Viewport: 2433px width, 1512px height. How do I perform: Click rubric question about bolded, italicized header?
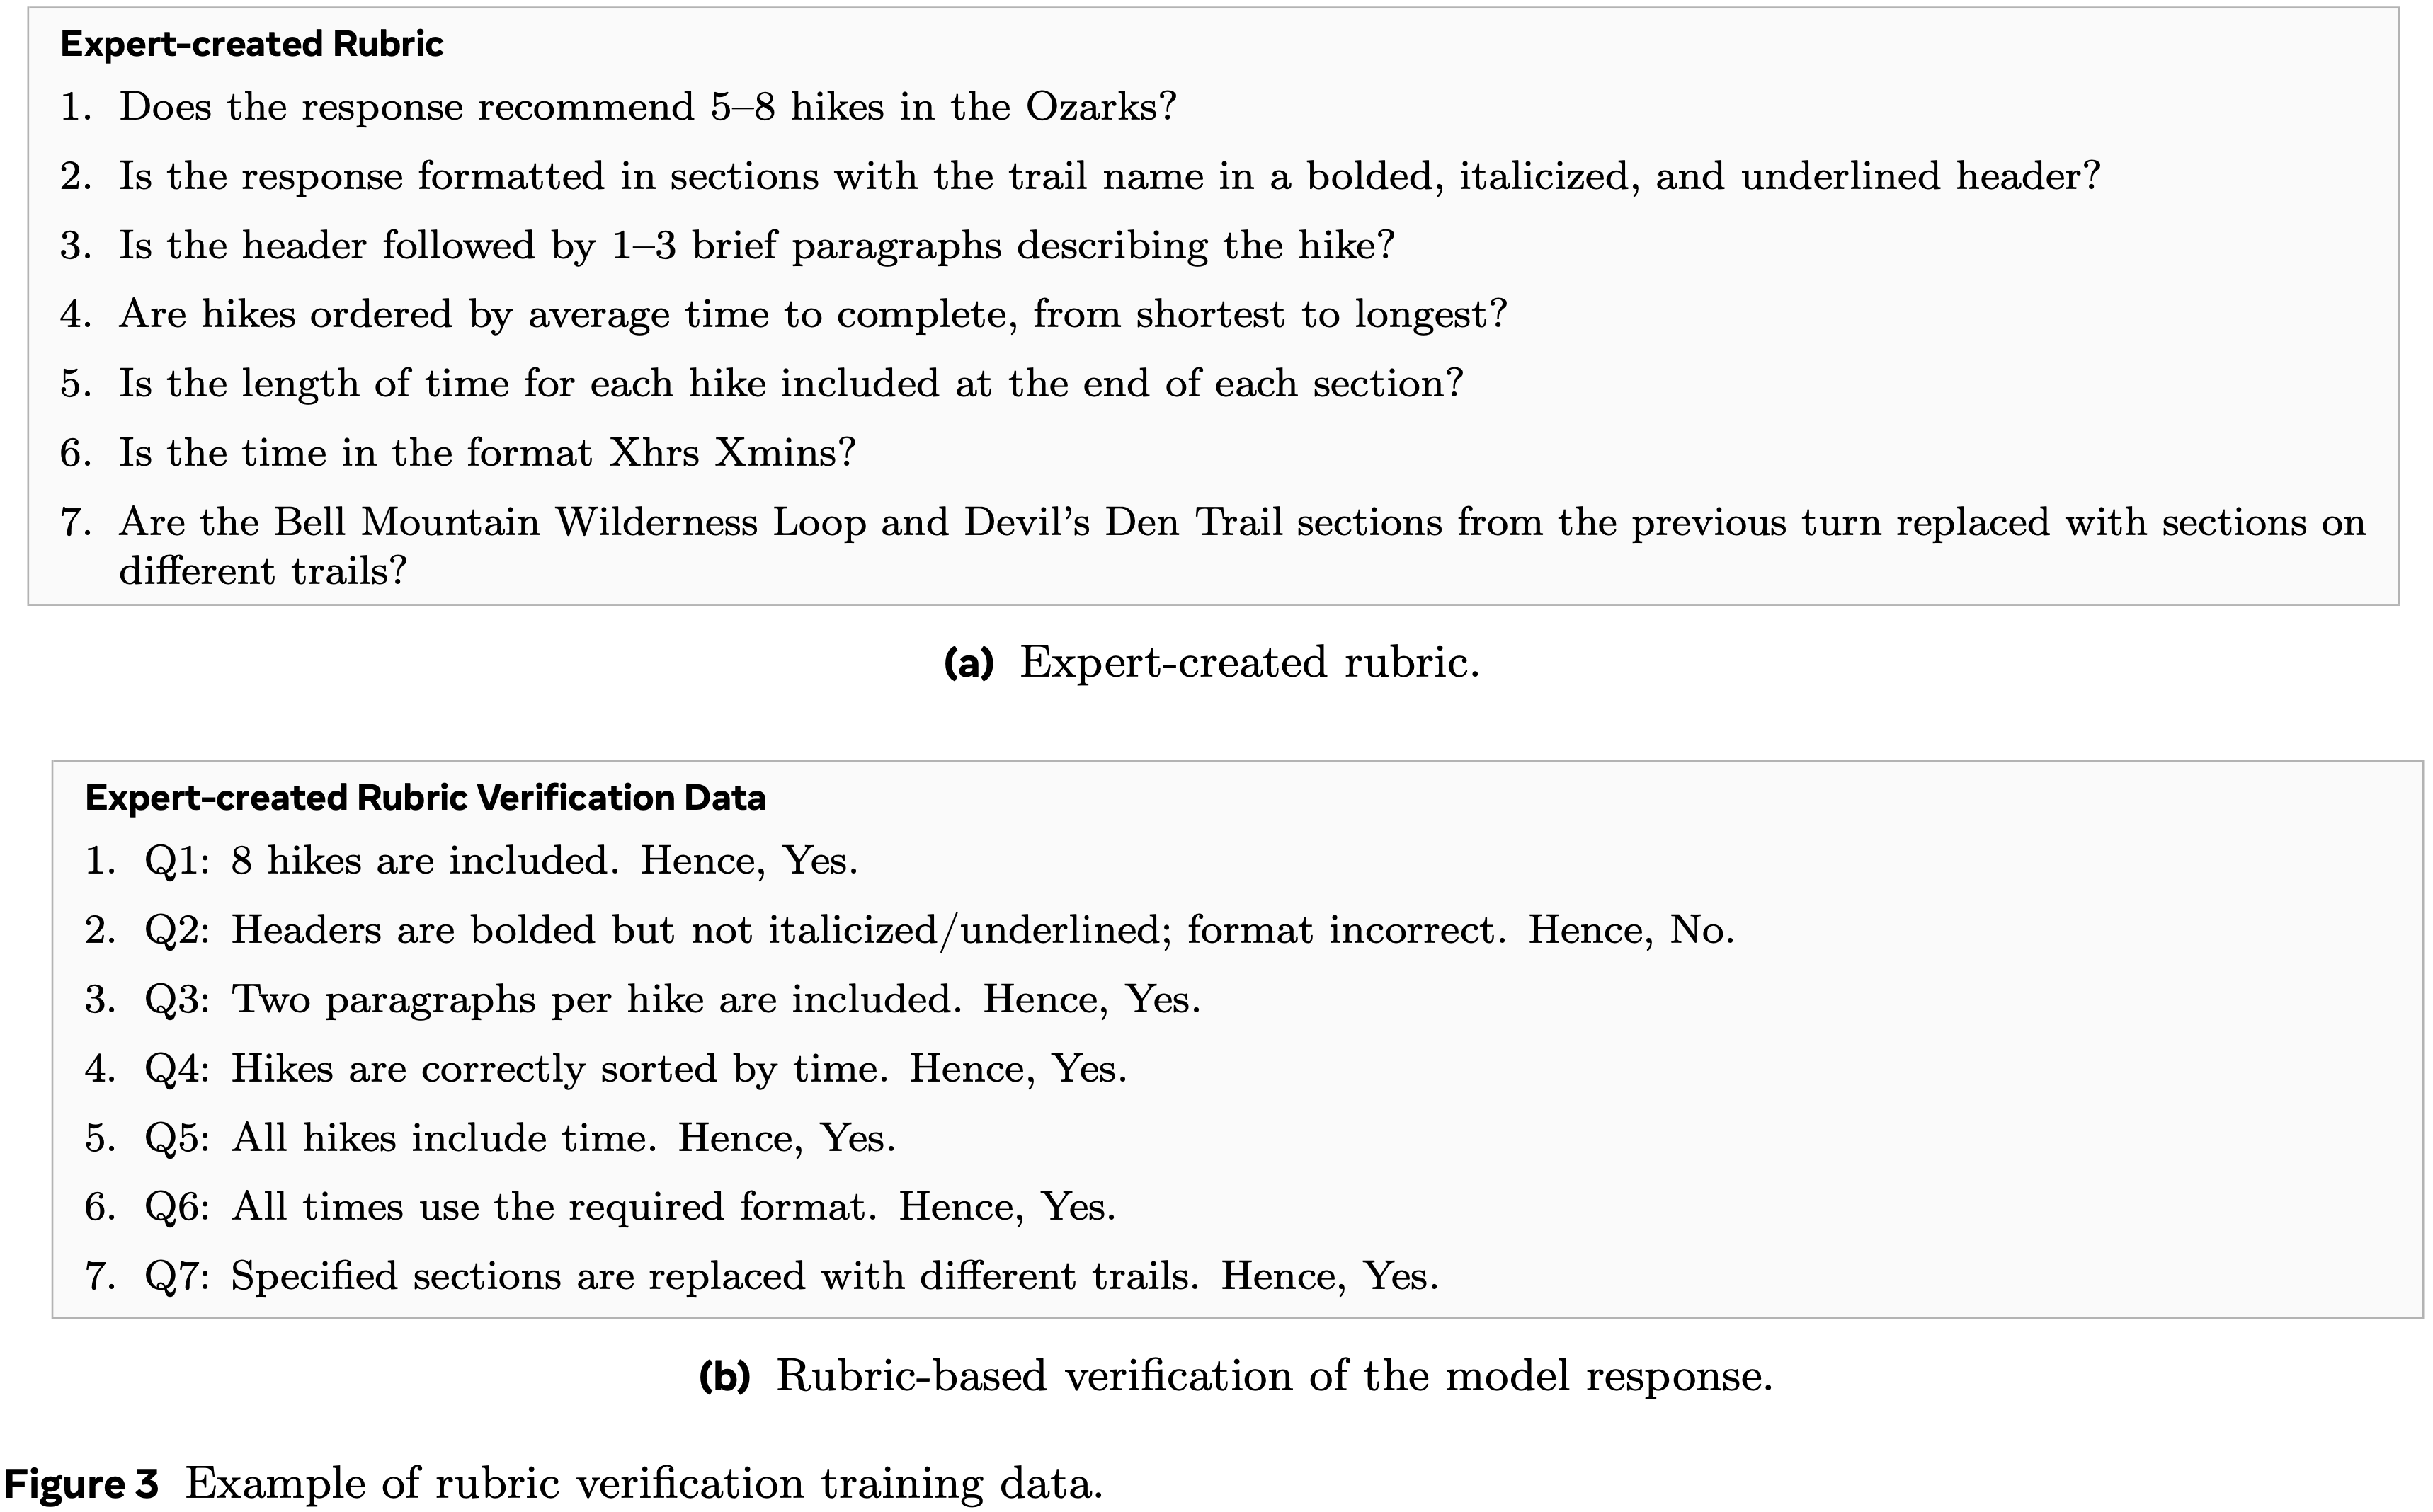coord(1109,176)
